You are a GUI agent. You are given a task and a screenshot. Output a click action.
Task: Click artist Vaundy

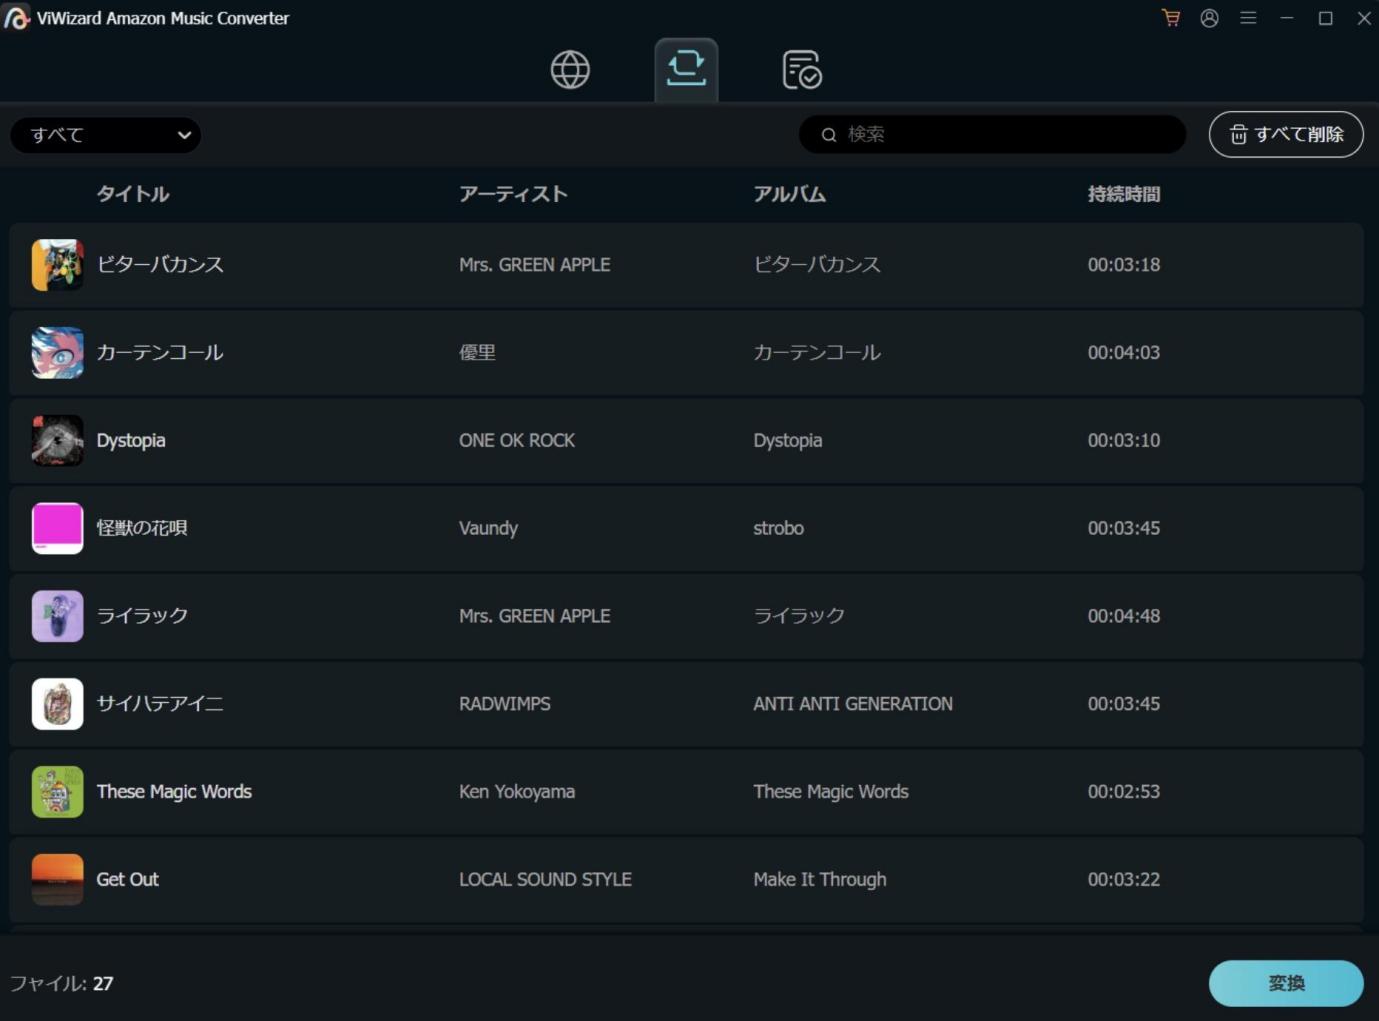[x=488, y=528]
